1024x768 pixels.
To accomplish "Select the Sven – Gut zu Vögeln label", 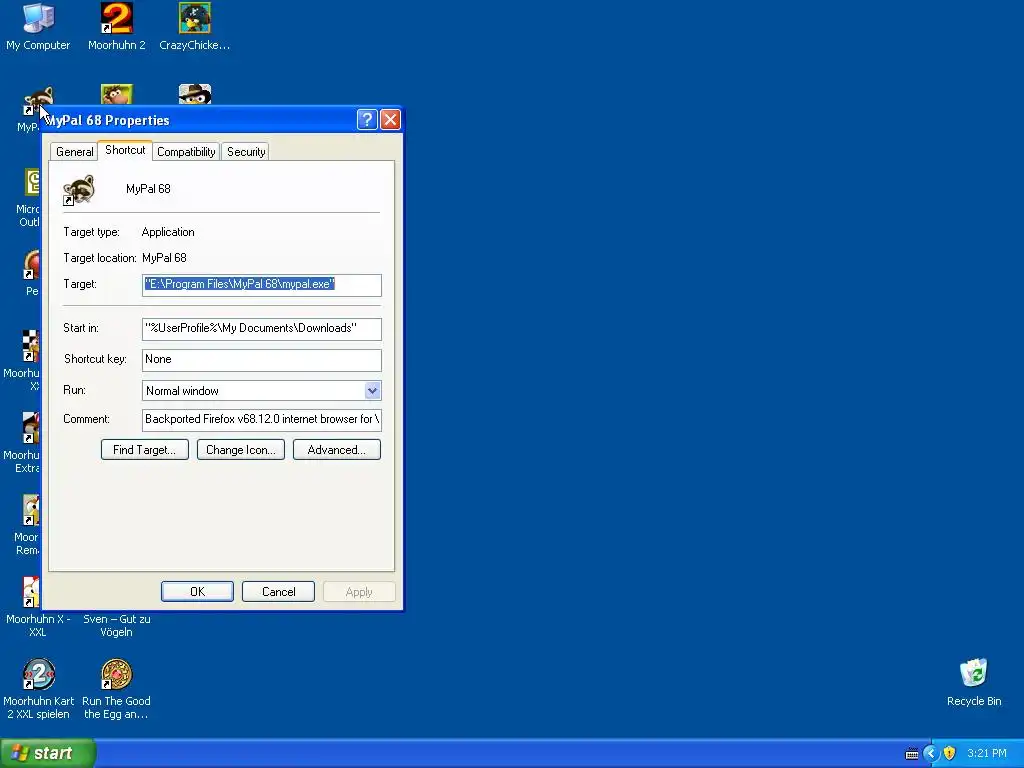I will (116, 626).
